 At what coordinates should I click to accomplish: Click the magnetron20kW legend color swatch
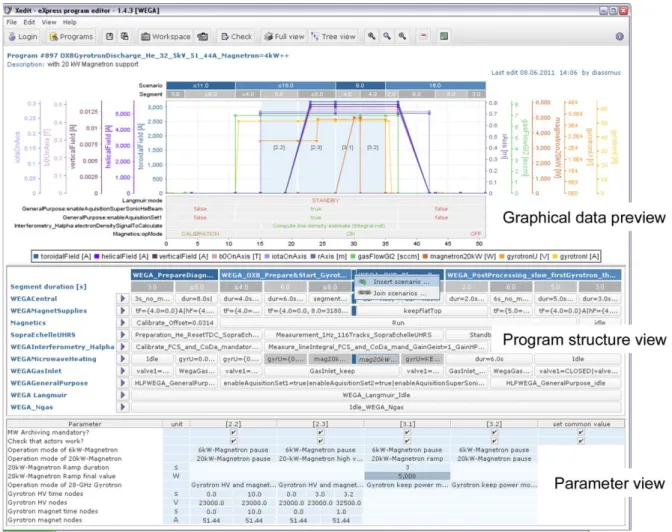coord(425,256)
